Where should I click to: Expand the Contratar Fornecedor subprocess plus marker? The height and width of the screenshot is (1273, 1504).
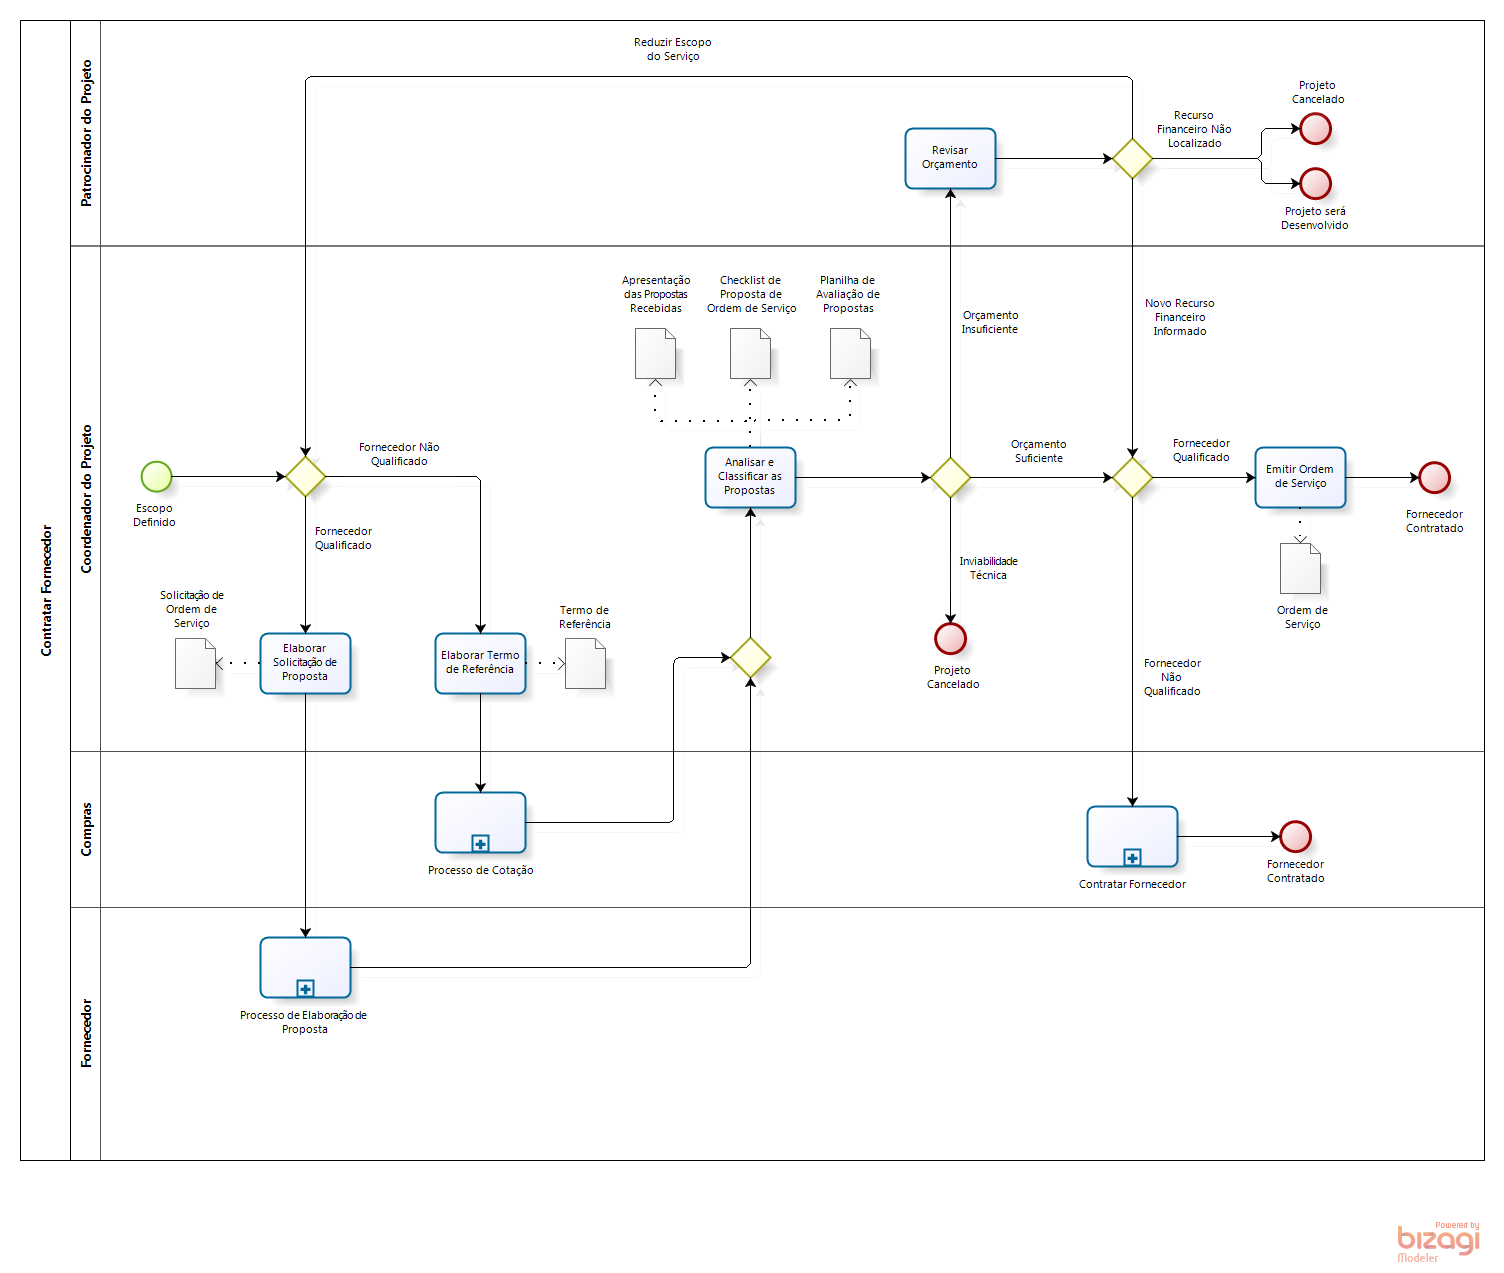pos(1132,857)
